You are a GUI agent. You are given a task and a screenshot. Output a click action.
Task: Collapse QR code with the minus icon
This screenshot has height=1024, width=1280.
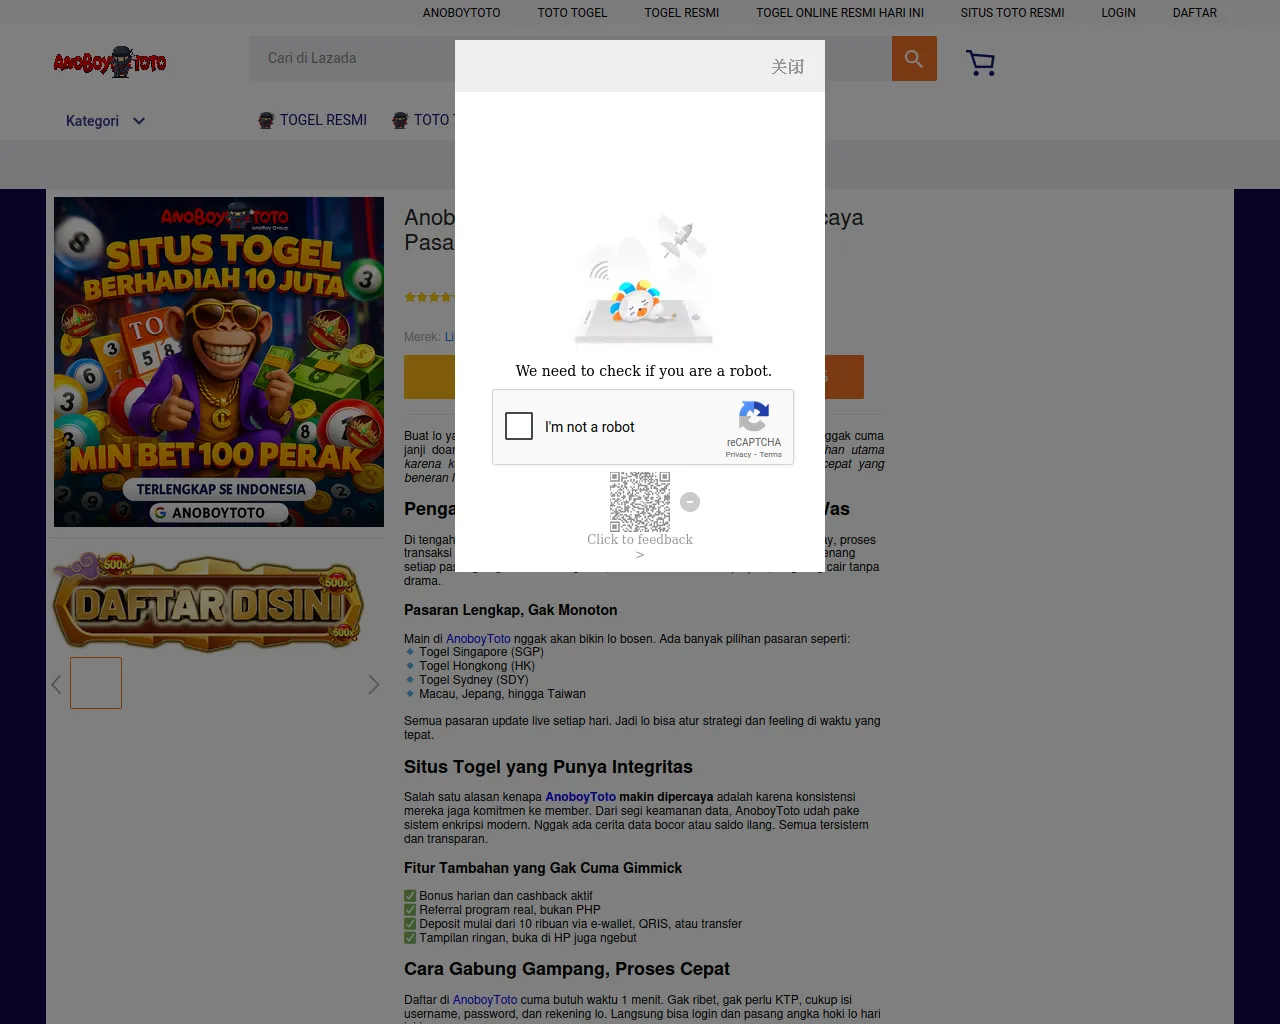[690, 502]
